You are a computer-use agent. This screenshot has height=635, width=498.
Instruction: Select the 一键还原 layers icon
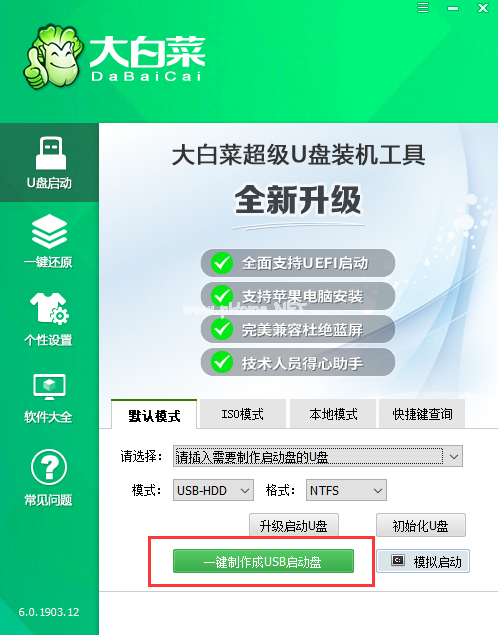[49, 231]
